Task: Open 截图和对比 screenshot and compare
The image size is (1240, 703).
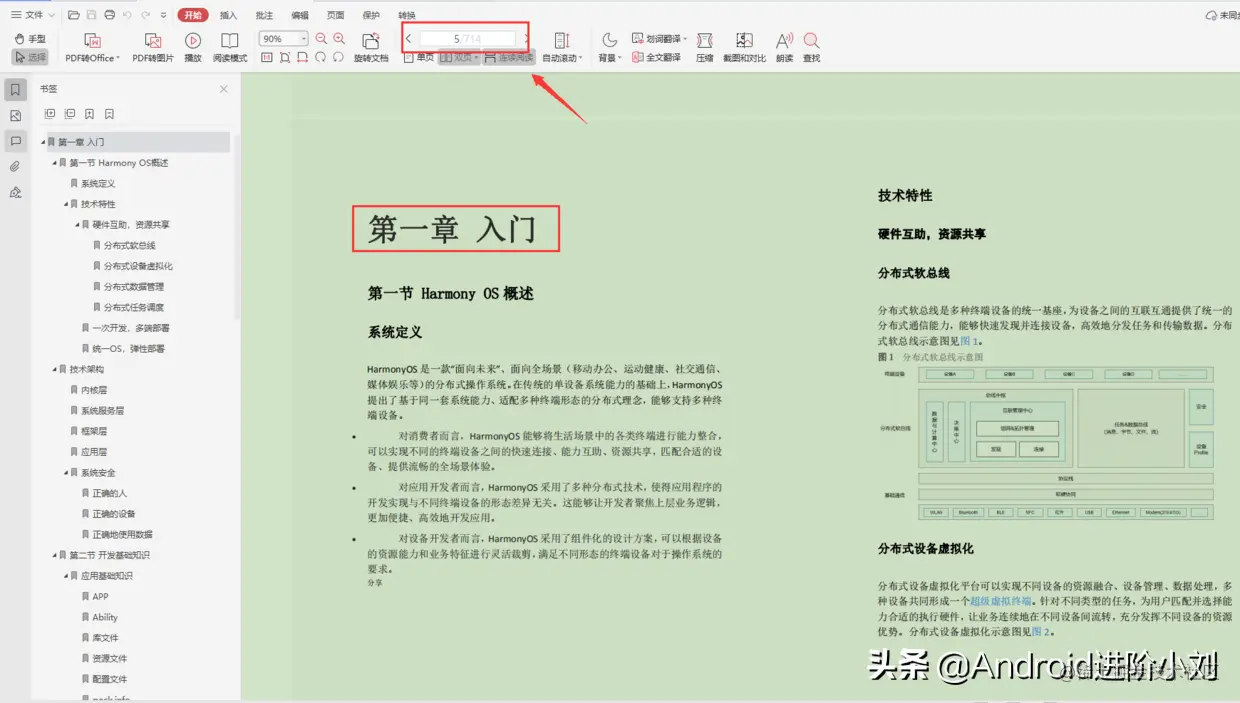Action: (744, 47)
